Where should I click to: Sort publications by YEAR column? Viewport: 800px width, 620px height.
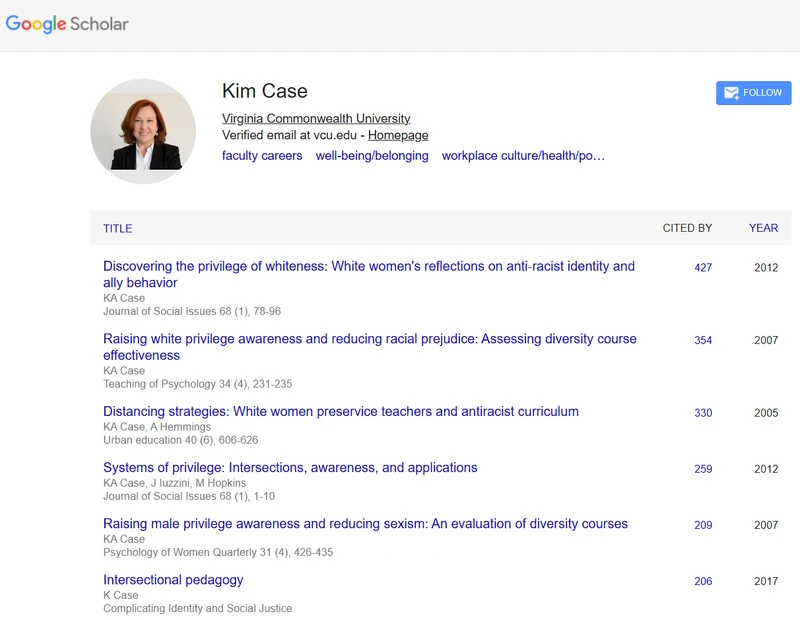point(763,228)
